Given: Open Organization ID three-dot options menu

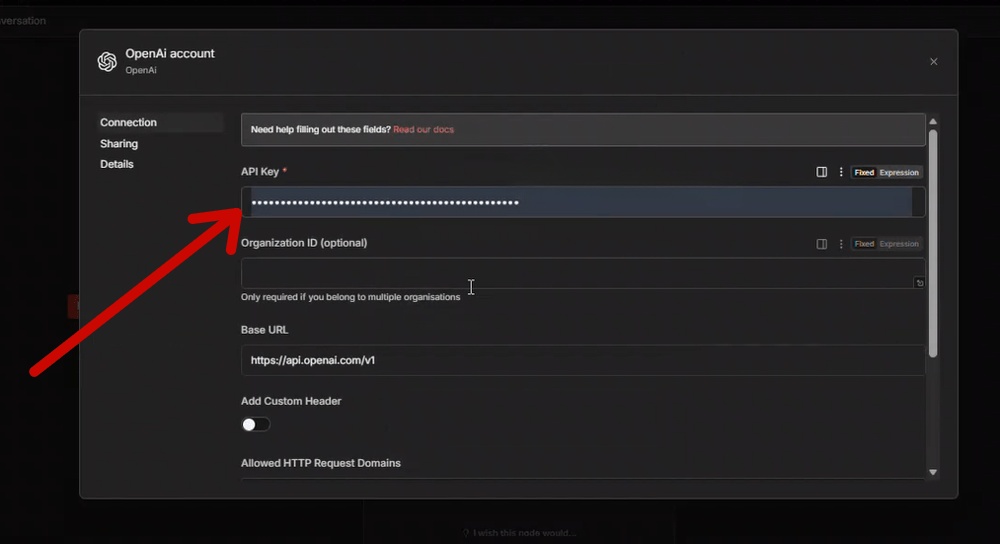Looking at the screenshot, I should pyautogui.click(x=841, y=244).
